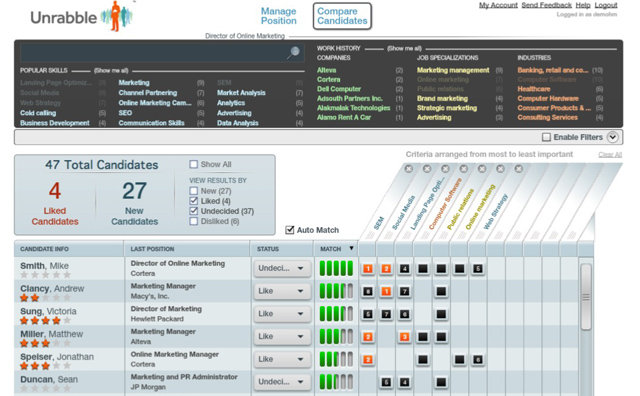Select the 'Channel Partnering' skill
Screen dimensions: 640x396
[x=148, y=93]
